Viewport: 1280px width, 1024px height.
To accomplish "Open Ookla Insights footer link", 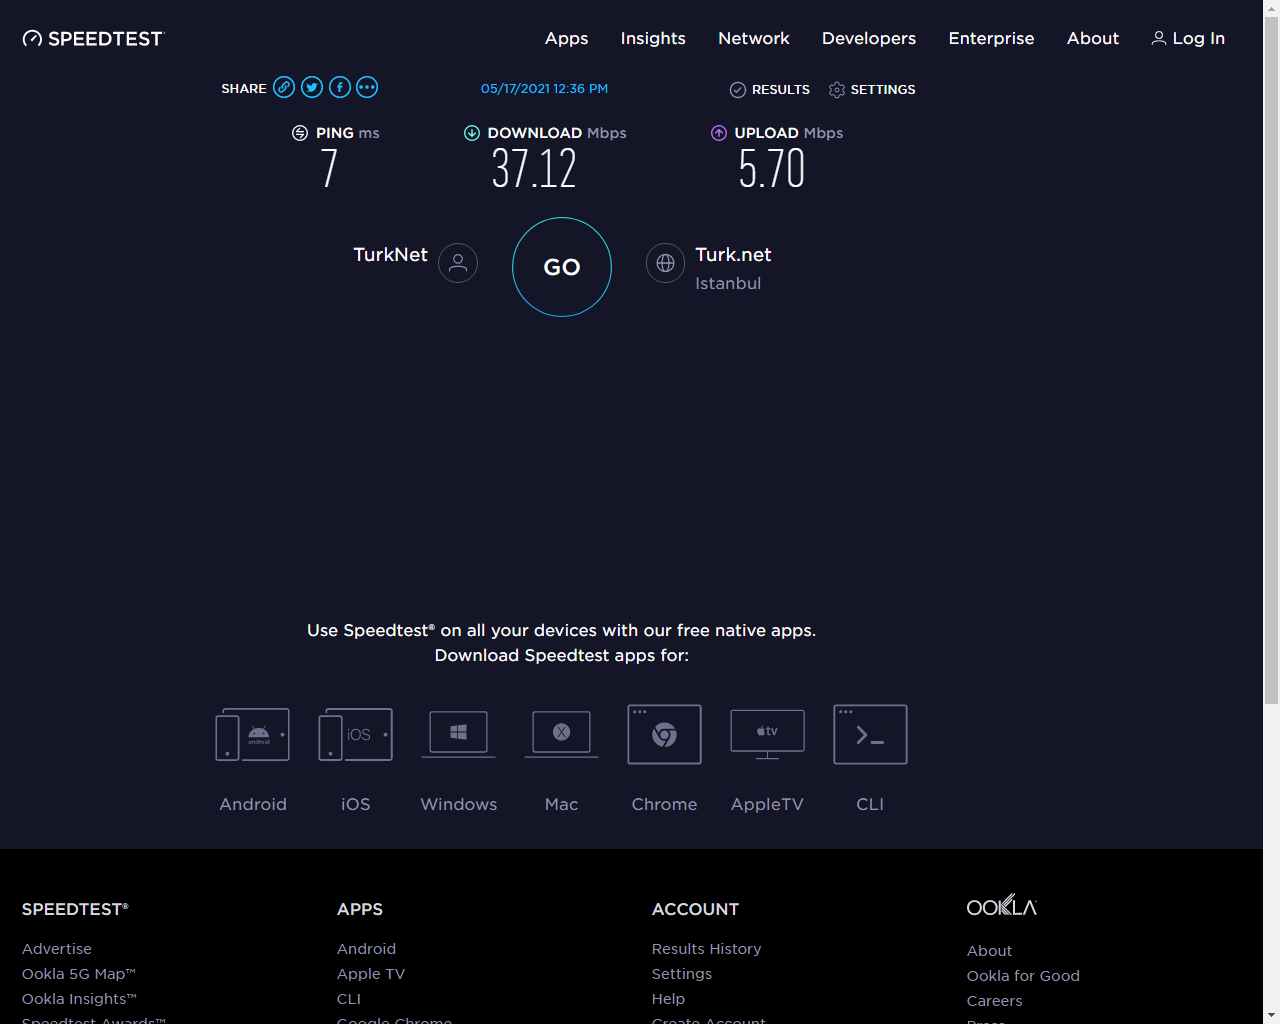I will click(79, 998).
